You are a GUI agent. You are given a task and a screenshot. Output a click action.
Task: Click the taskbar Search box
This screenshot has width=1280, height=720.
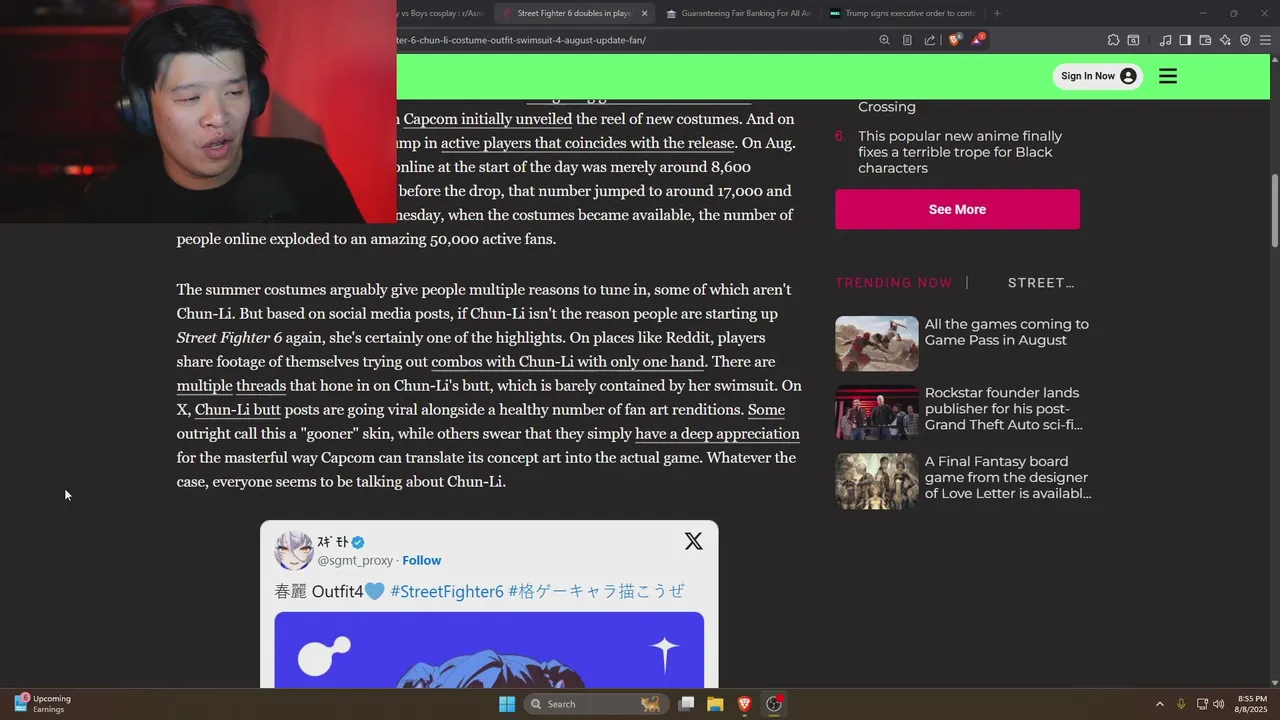point(594,704)
